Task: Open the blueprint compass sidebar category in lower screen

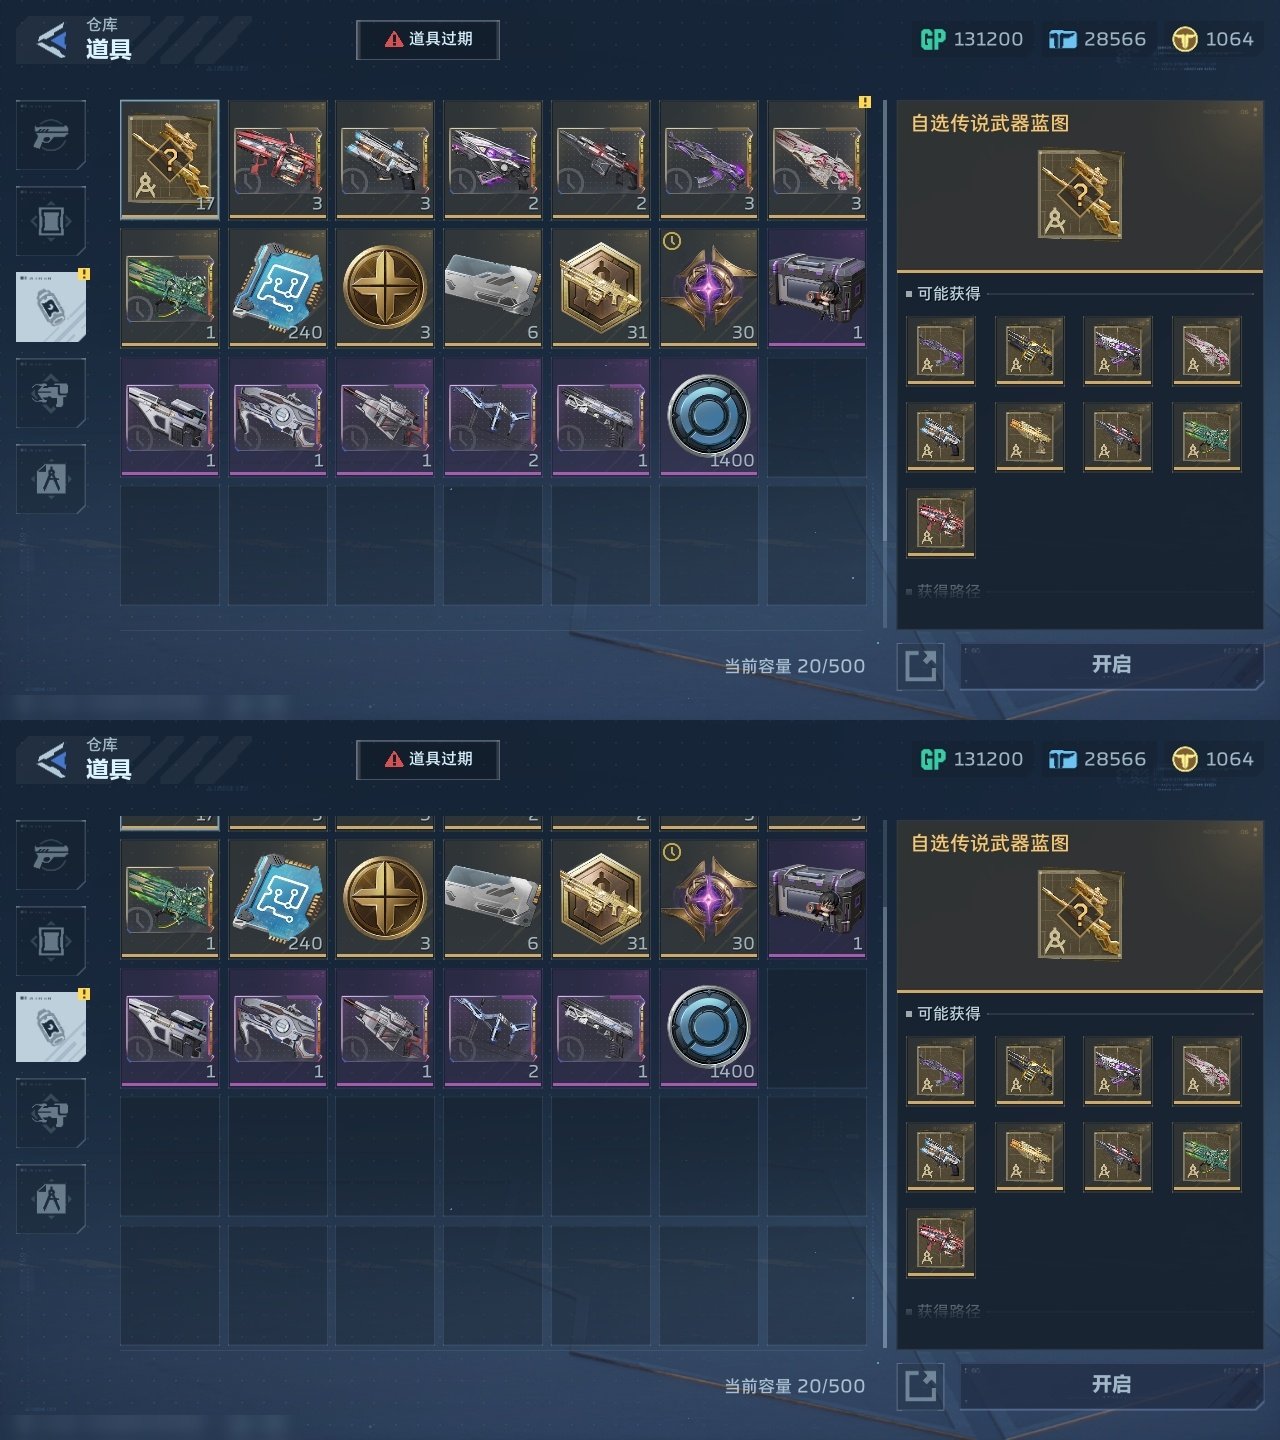Action: coord(51,1198)
